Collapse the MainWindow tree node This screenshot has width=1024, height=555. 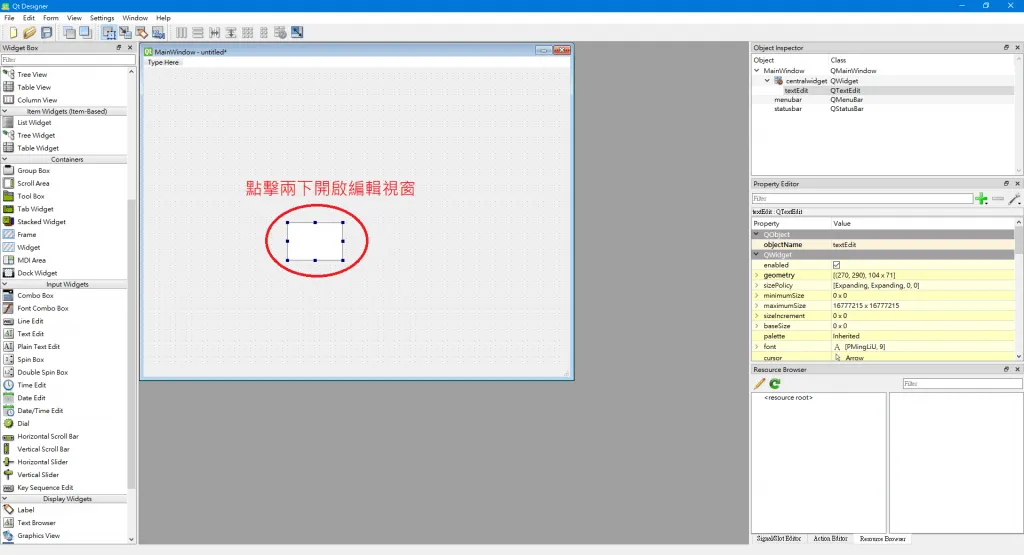pos(757,71)
